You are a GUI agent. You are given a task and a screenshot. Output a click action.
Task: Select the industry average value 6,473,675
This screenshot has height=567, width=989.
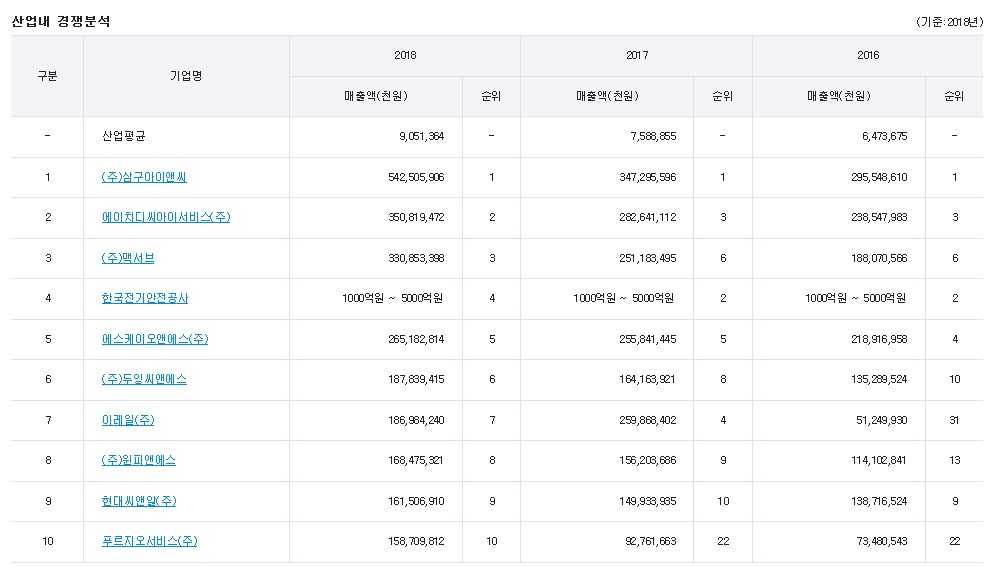coord(884,136)
